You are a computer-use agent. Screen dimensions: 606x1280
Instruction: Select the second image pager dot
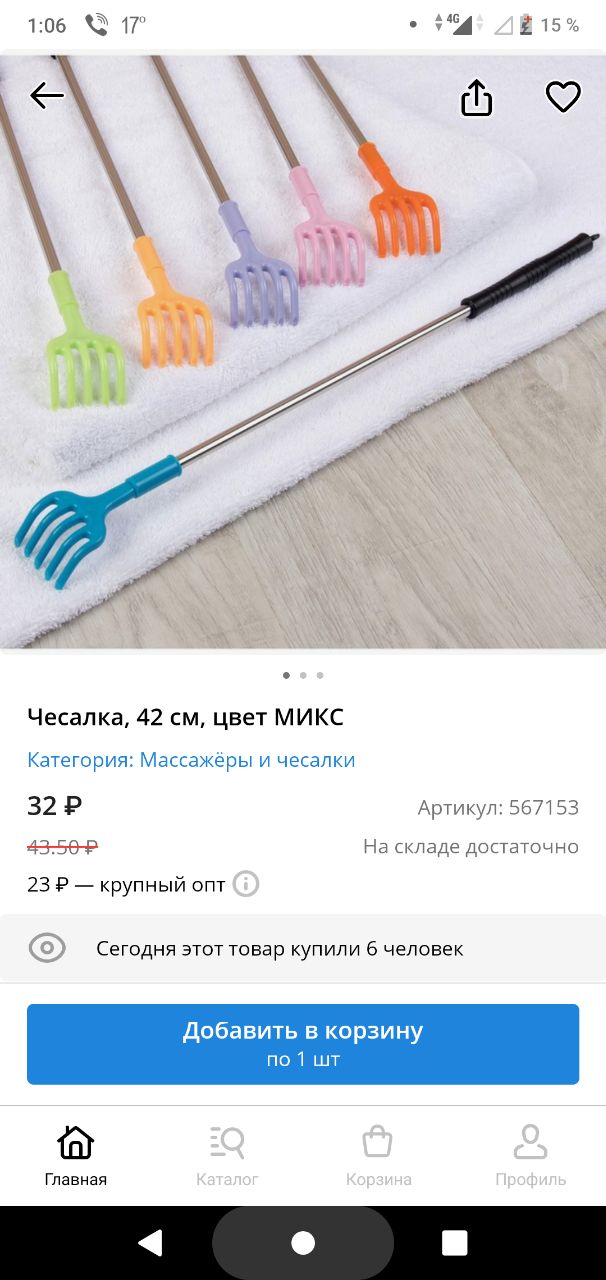[x=303, y=675]
